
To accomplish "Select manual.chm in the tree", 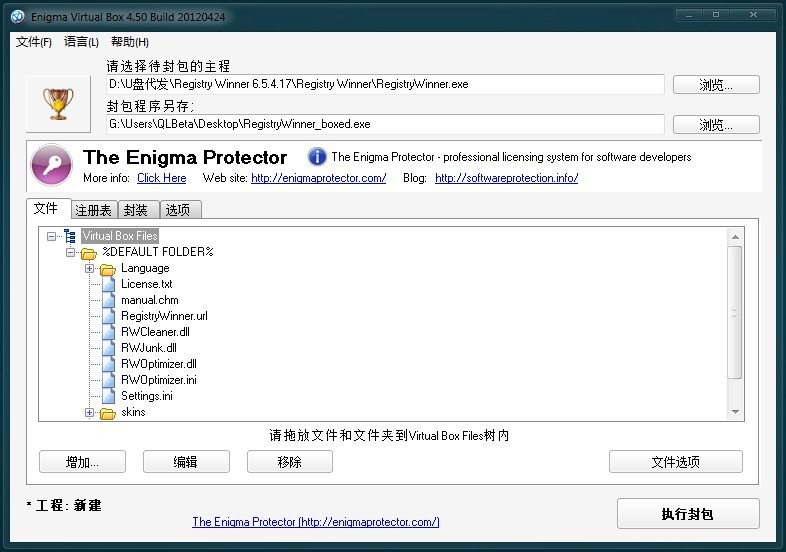I will point(150,300).
